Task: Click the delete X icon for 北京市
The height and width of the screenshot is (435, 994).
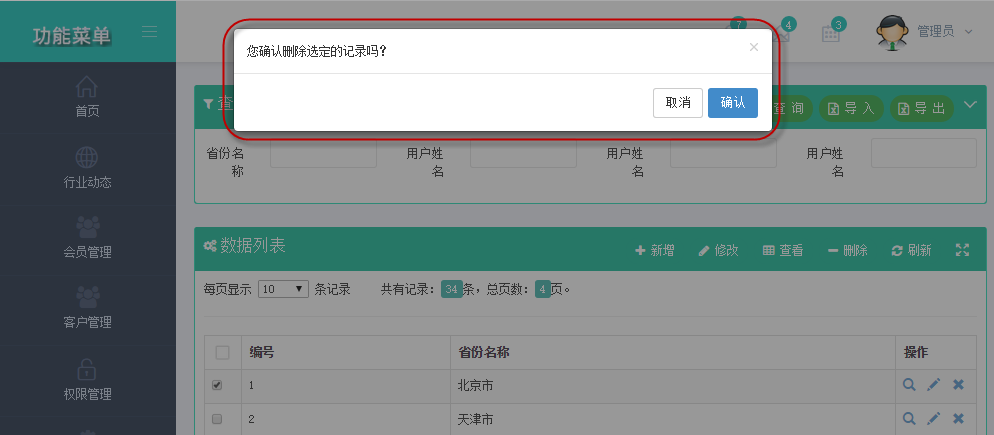Action: pyautogui.click(x=958, y=384)
